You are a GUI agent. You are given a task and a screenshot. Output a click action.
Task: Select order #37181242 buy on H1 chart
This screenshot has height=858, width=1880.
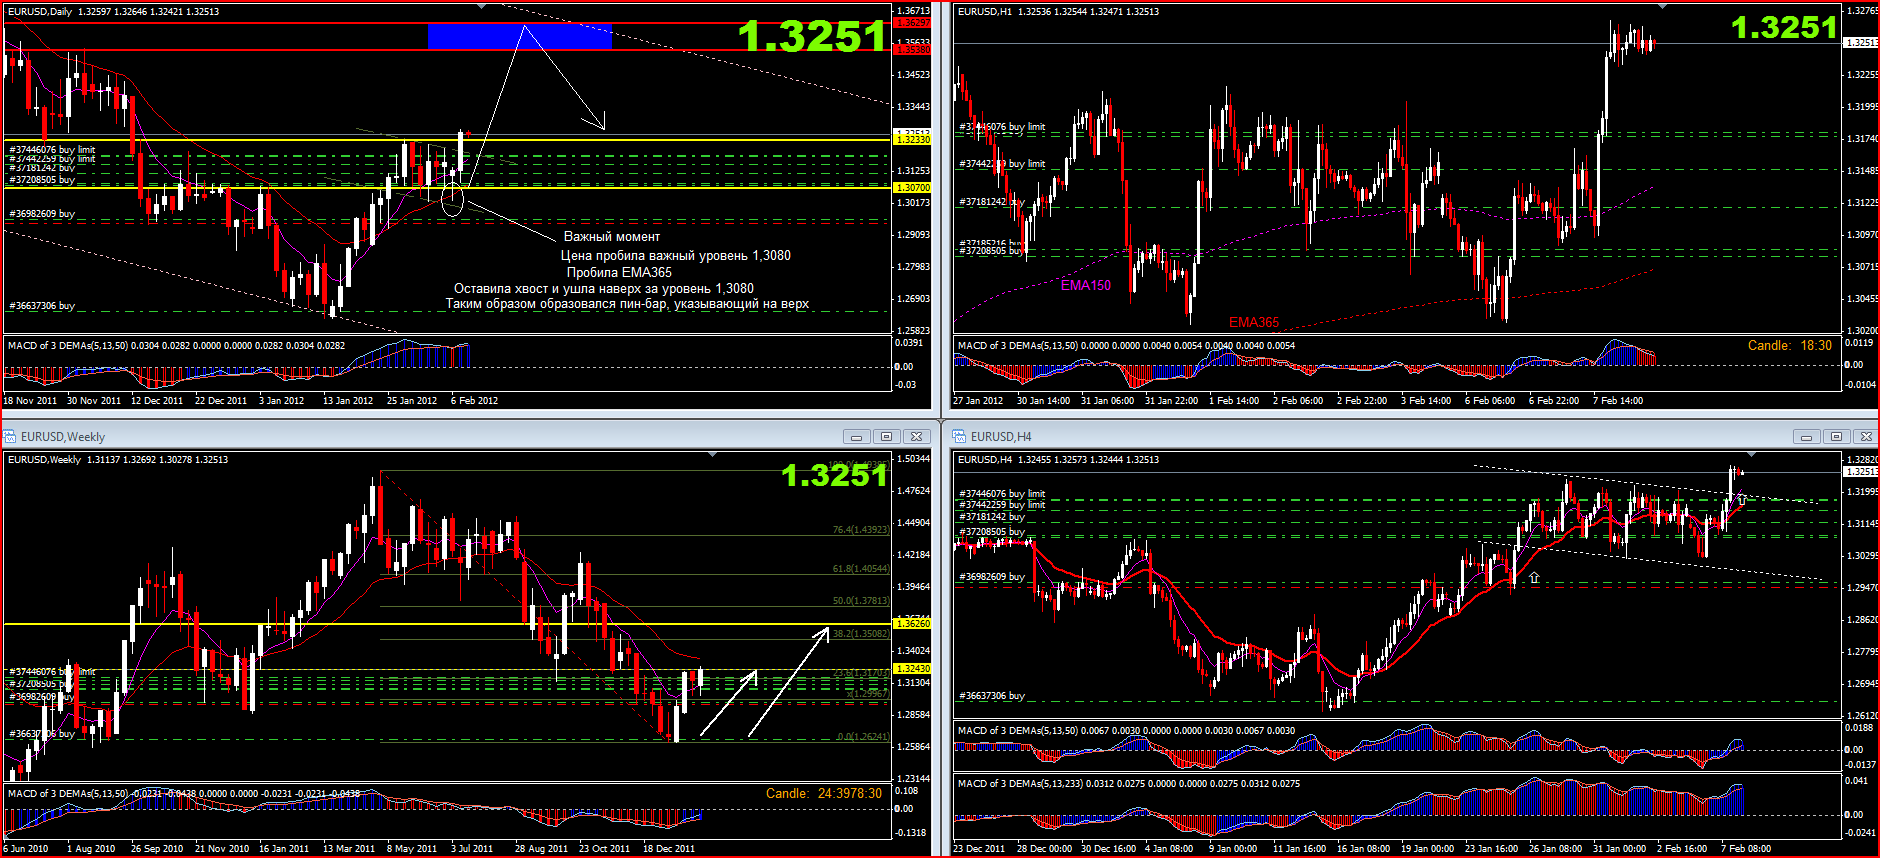[x=992, y=202]
